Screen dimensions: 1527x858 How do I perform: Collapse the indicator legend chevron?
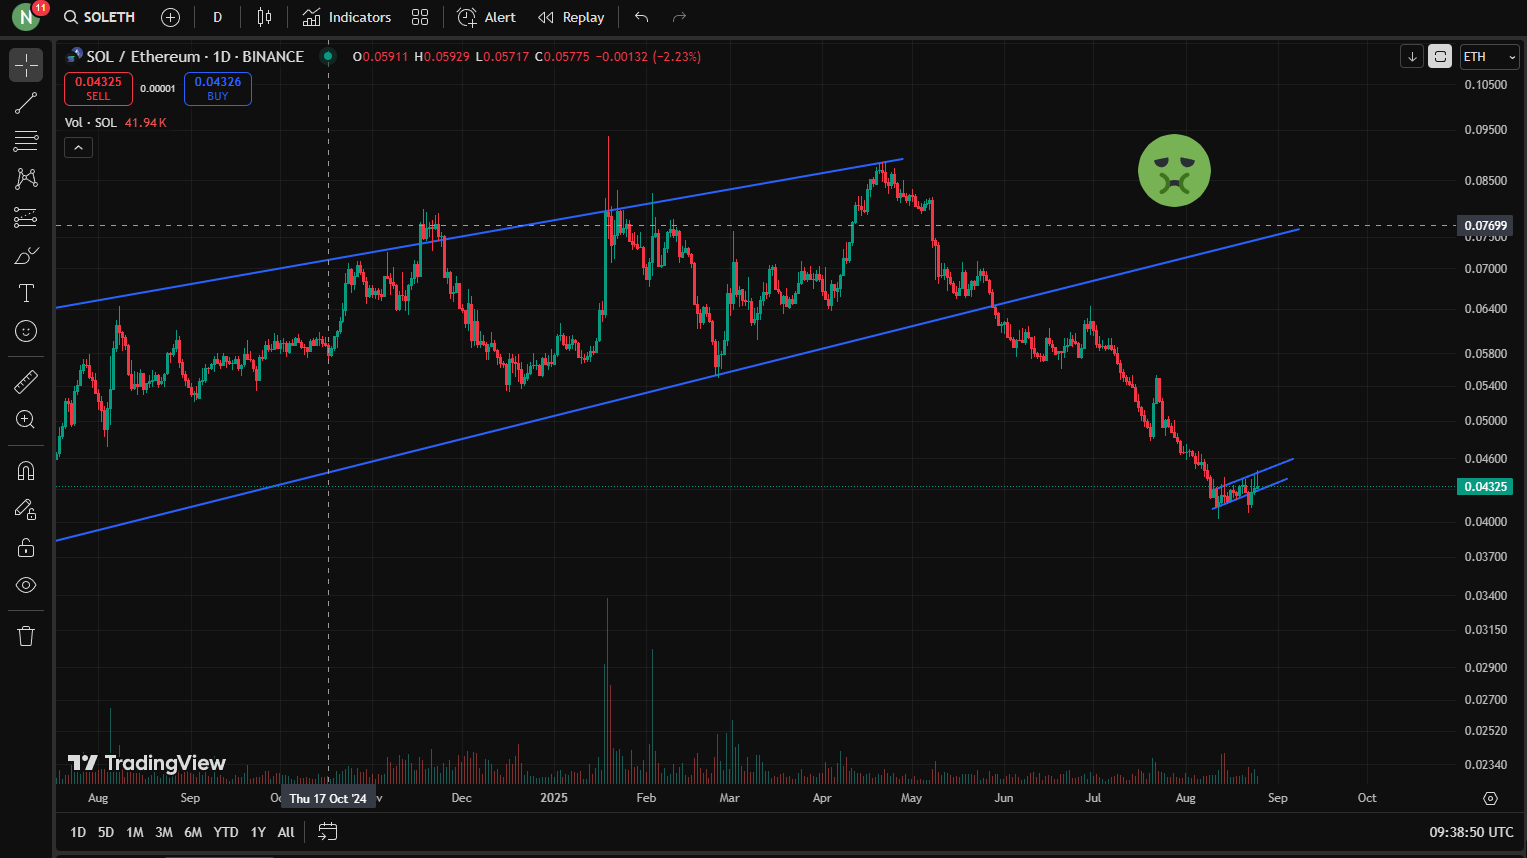[78, 148]
